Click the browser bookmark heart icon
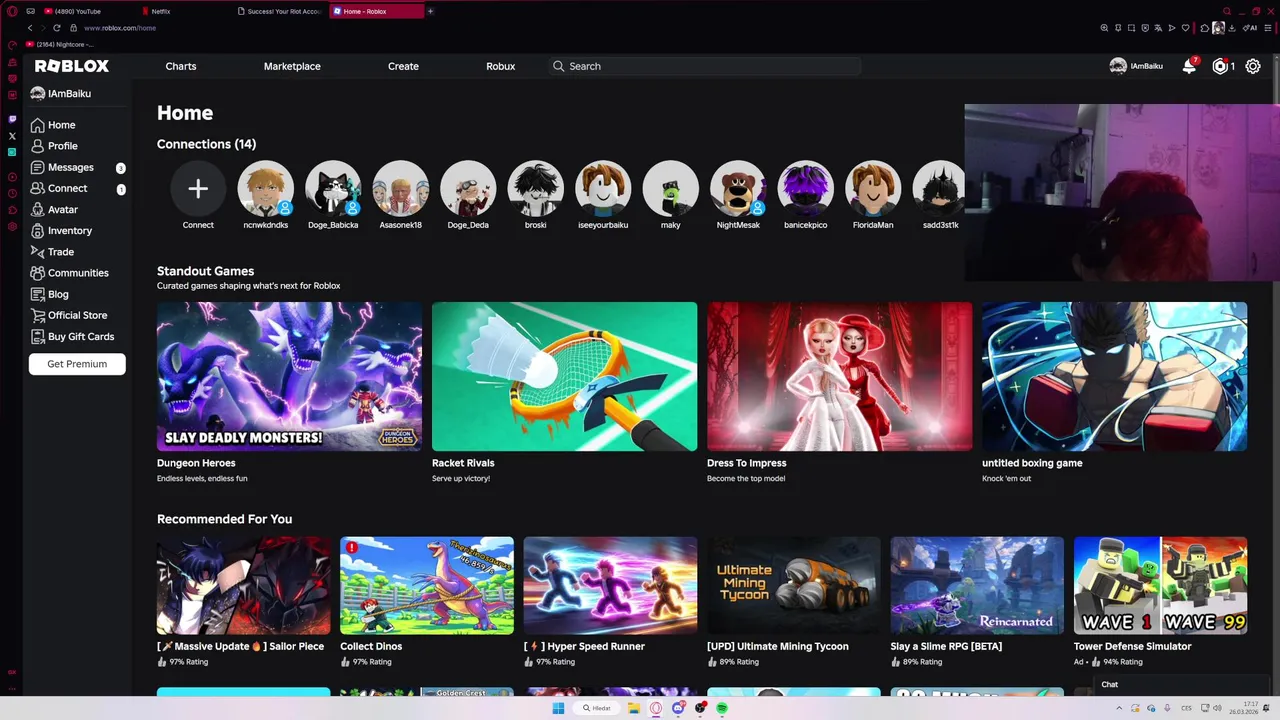The image size is (1280, 720). tap(1185, 28)
